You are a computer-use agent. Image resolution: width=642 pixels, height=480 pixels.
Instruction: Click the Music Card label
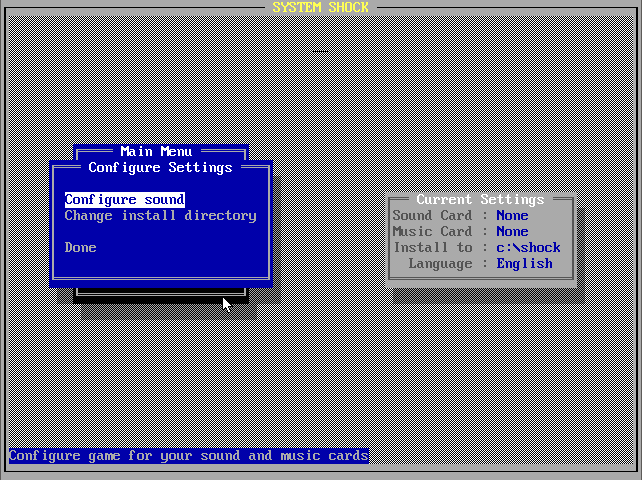pyautogui.click(x=431, y=232)
